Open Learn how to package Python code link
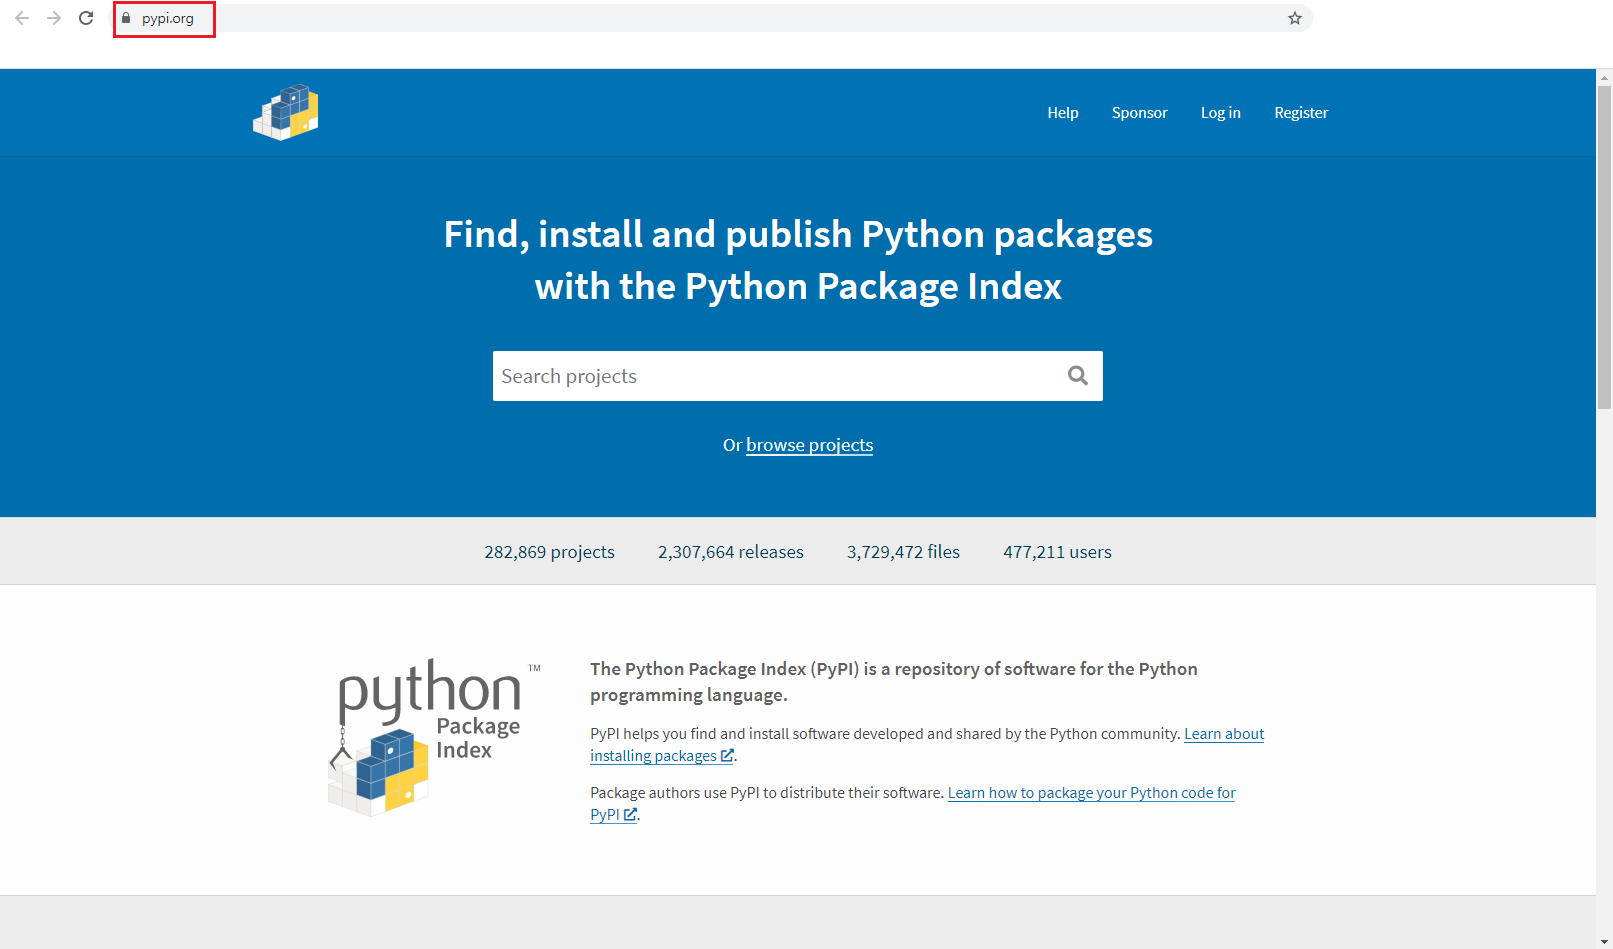Image resolution: width=1613 pixels, height=949 pixels. [1092, 793]
